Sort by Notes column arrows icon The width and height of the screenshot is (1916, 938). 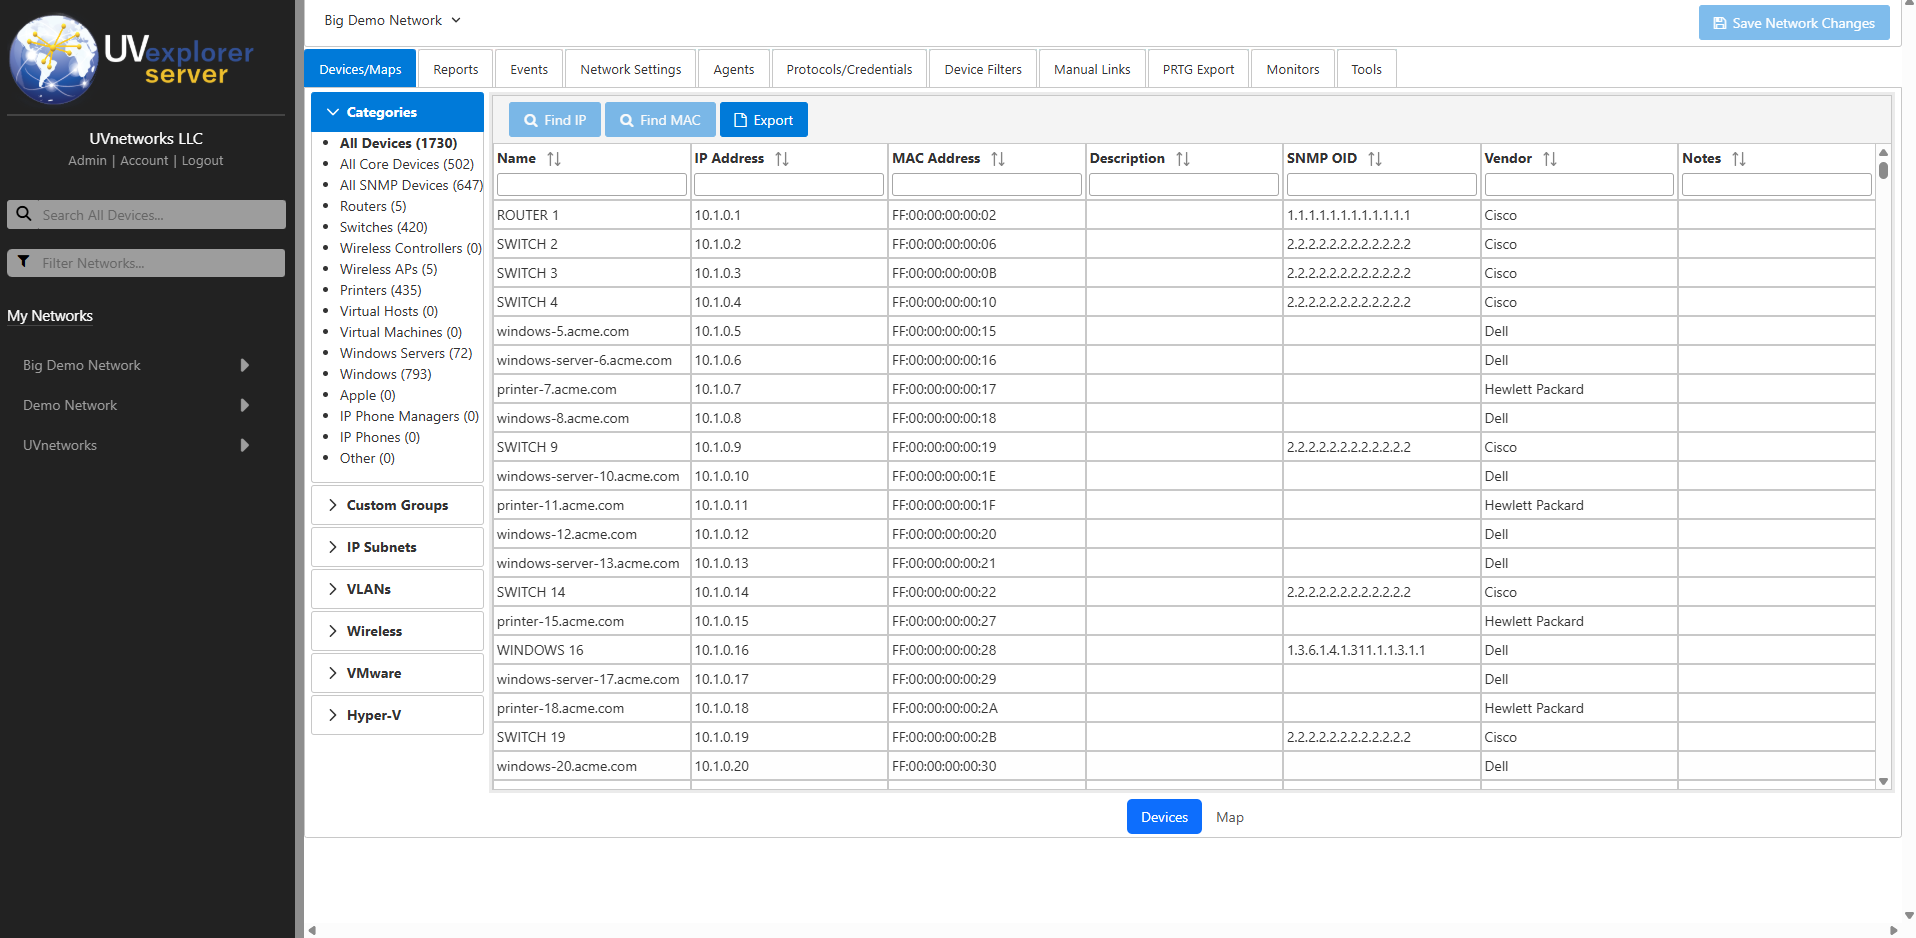coord(1739,159)
